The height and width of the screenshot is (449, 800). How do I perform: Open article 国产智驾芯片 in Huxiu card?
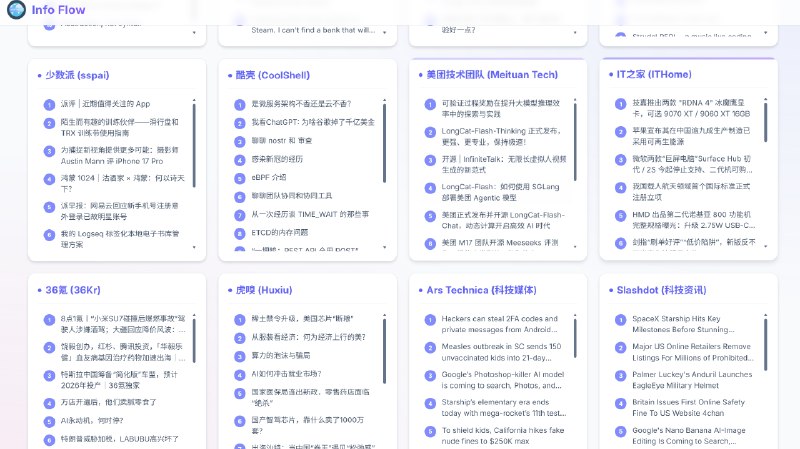pos(308,425)
